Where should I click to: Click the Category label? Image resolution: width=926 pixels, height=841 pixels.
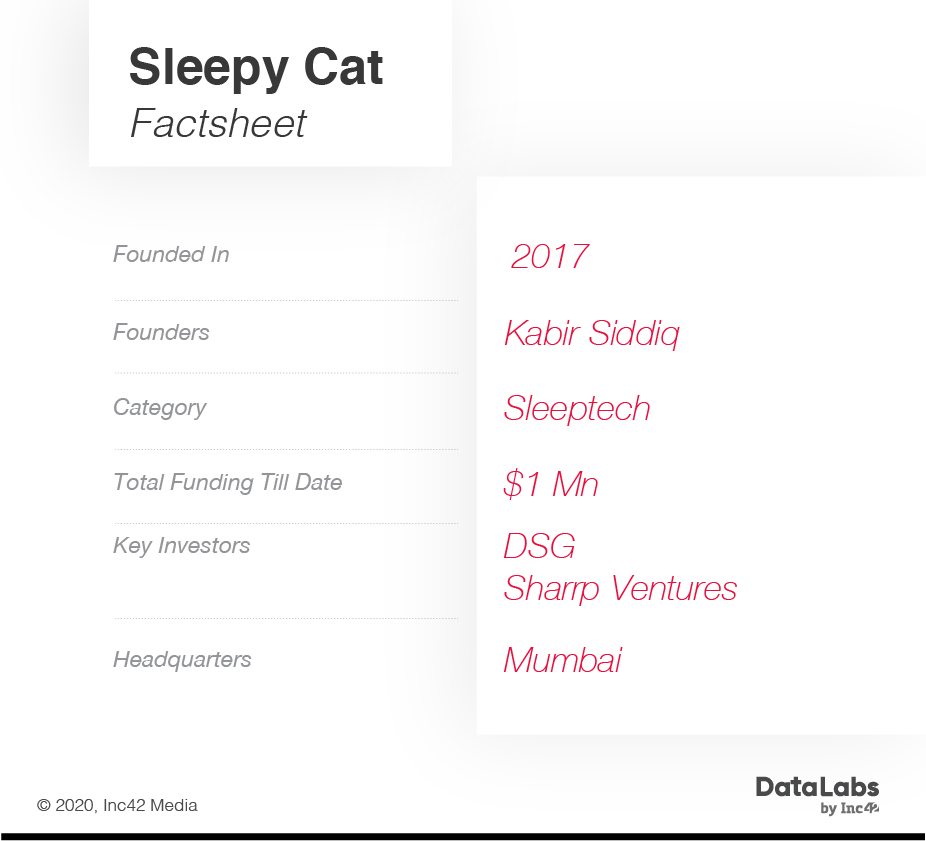coord(159,407)
